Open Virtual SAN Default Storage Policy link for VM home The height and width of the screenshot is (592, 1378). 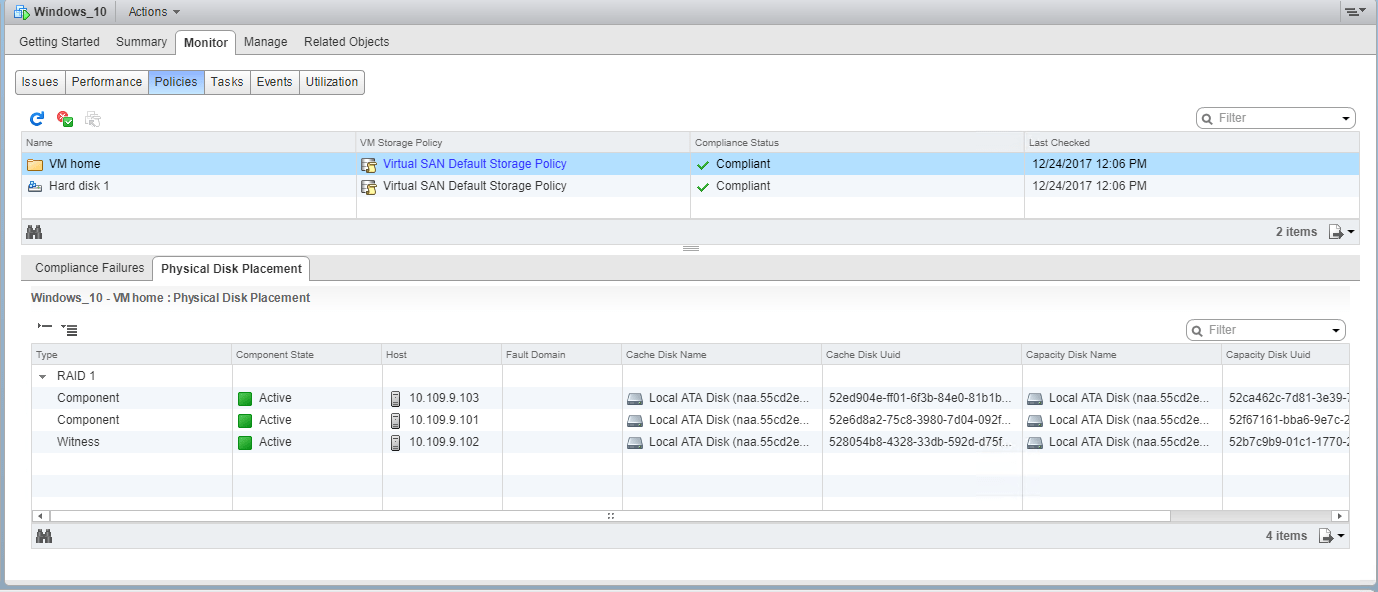[474, 164]
